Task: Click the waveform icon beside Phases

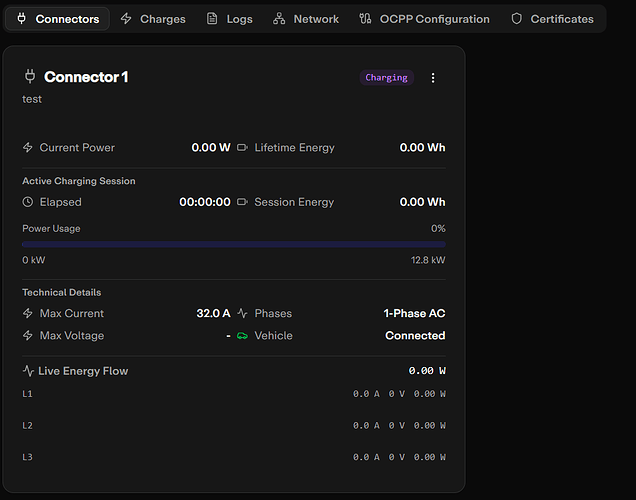Action: [242, 314]
